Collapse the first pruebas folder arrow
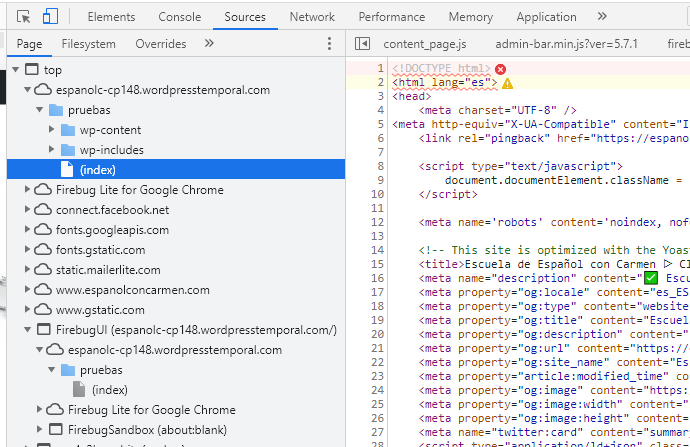The image size is (690, 447). click(x=40, y=110)
